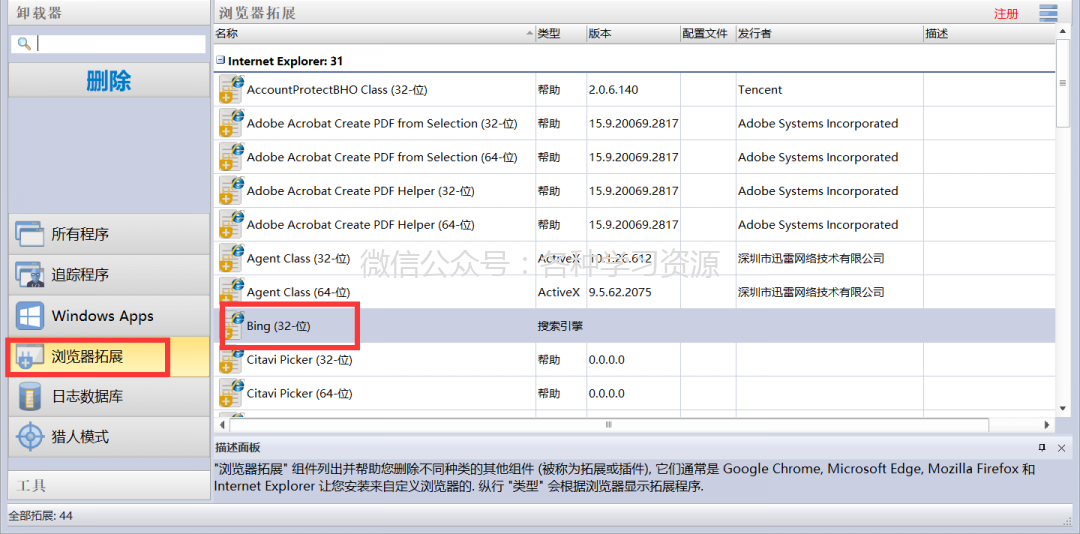Click the vertical scrollbar up arrow
1080x534 pixels.
pyautogui.click(x=1062, y=32)
